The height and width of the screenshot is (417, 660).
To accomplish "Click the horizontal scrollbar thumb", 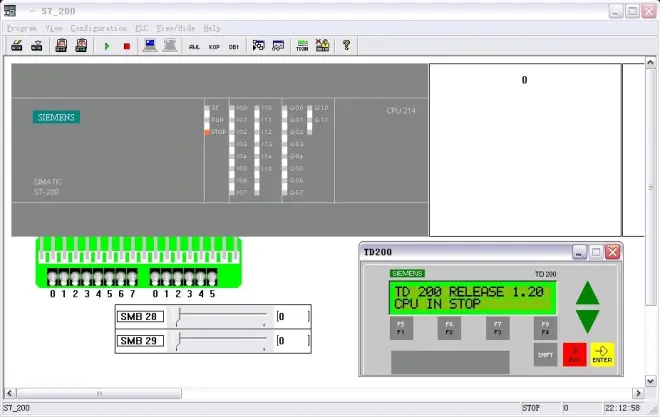I will tap(99, 393).
